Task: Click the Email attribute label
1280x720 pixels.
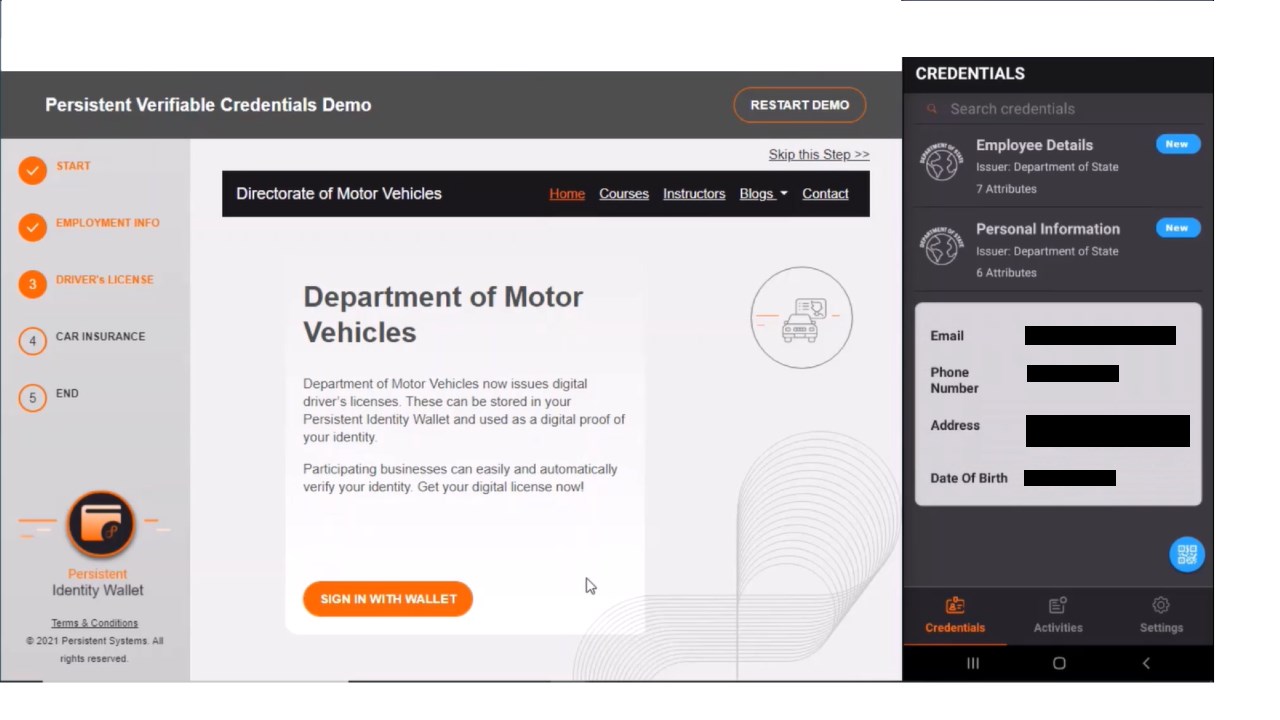Action: tap(947, 336)
